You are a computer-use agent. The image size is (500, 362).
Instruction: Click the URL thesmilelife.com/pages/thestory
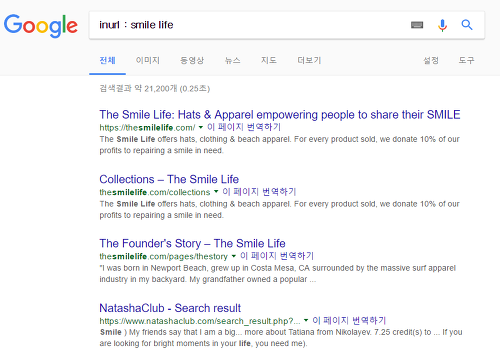click(x=164, y=257)
